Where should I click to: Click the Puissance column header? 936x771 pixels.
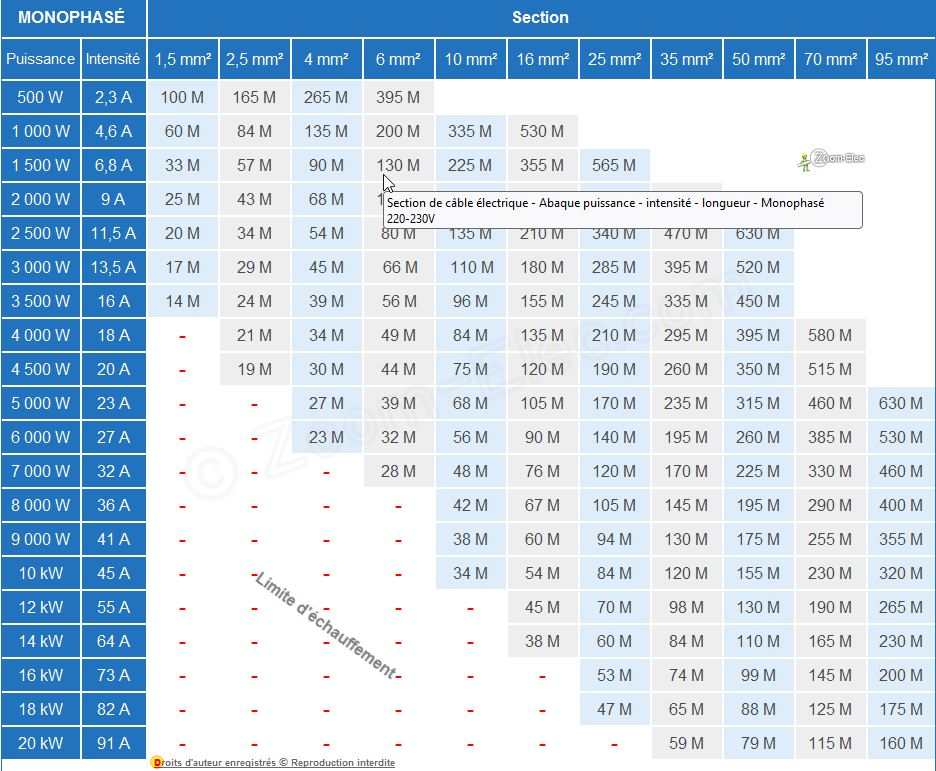point(40,59)
